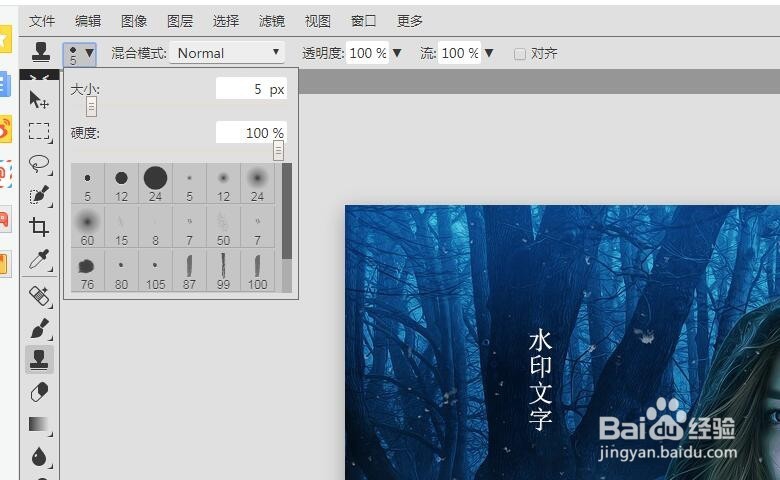Click the Clone Stamp icon in options bar
The image size is (780, 480).
41,52
